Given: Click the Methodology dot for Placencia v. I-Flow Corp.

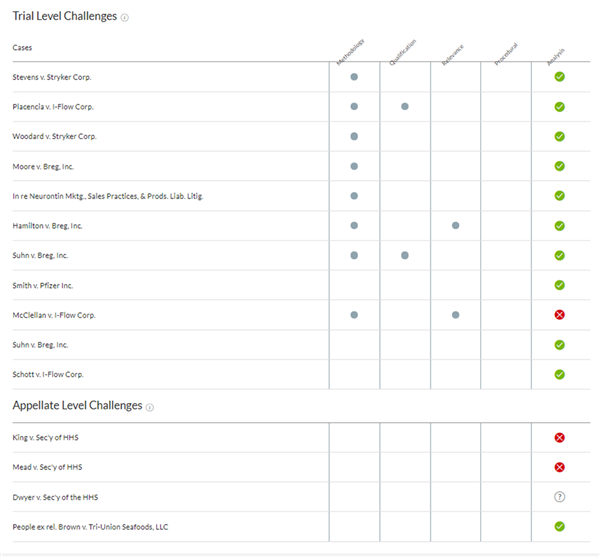Looking at the screenshot, I should click(x=354, y=106).
